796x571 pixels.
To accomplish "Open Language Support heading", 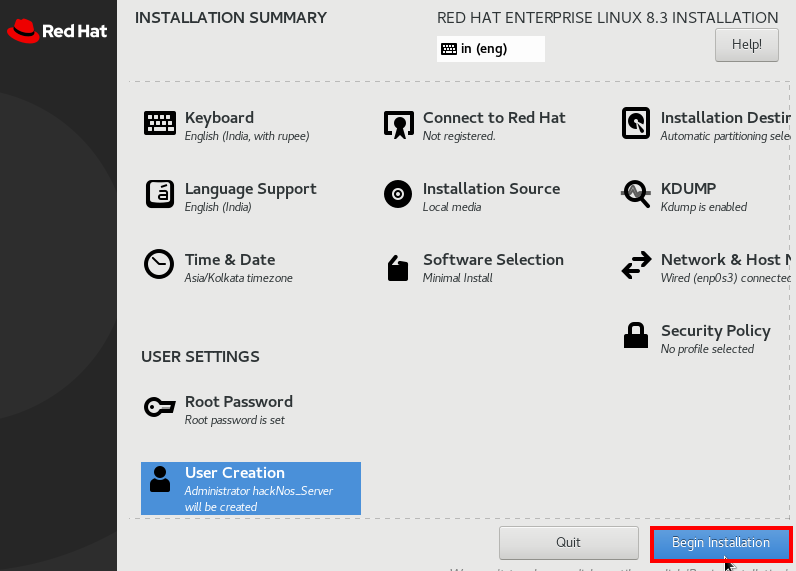I will tap(250, 189).
